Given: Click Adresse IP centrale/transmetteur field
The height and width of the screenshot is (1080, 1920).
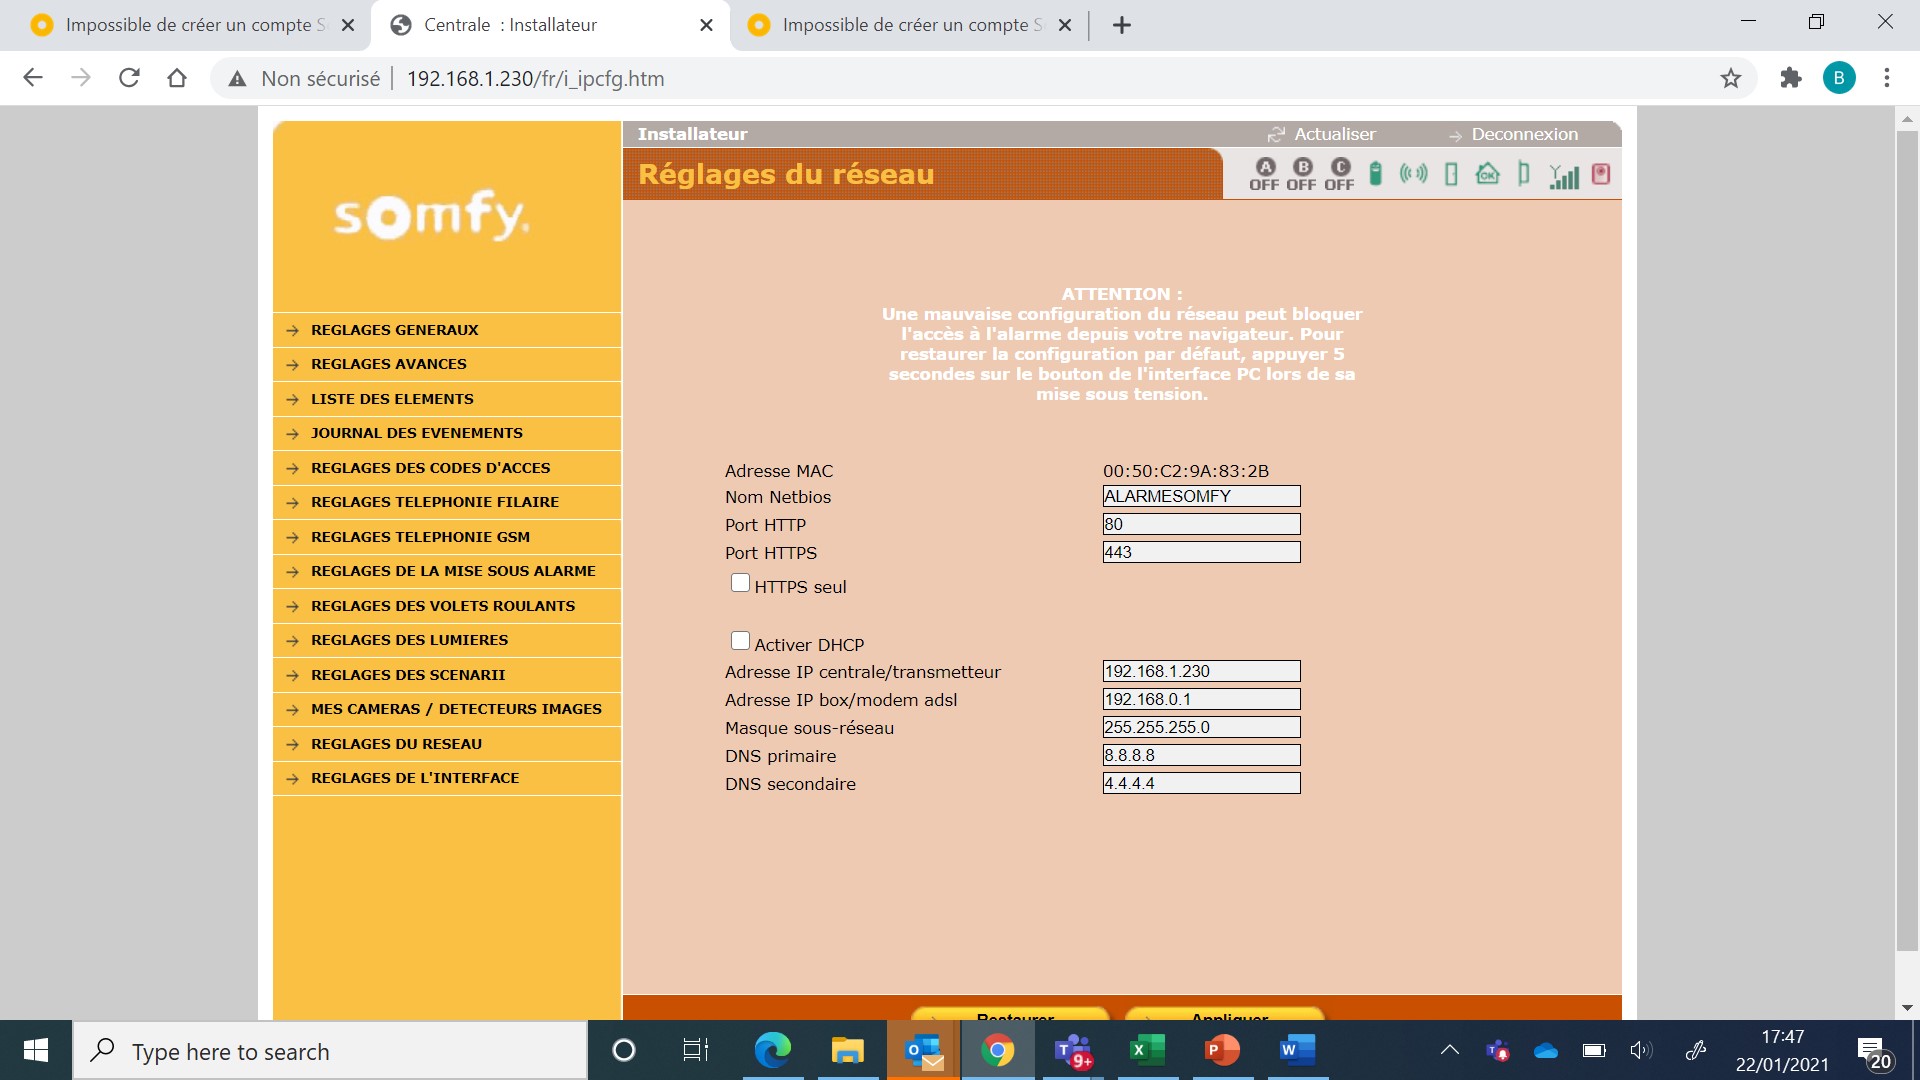Looking at the screenshot, I should (1201, 671).
